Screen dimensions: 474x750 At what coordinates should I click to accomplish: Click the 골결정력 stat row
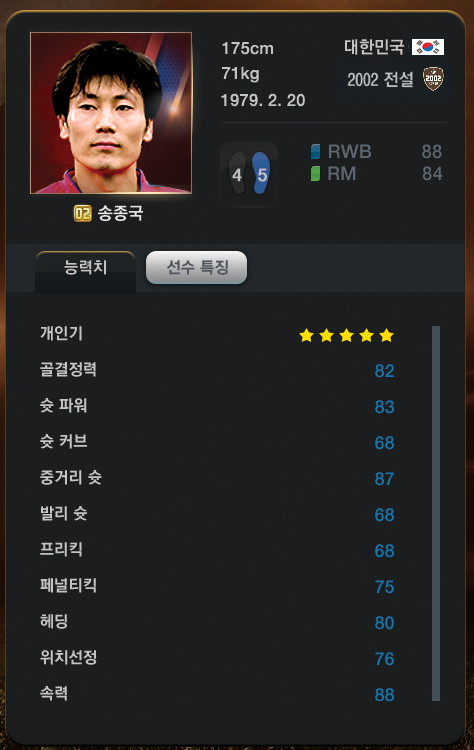point(217,370)
